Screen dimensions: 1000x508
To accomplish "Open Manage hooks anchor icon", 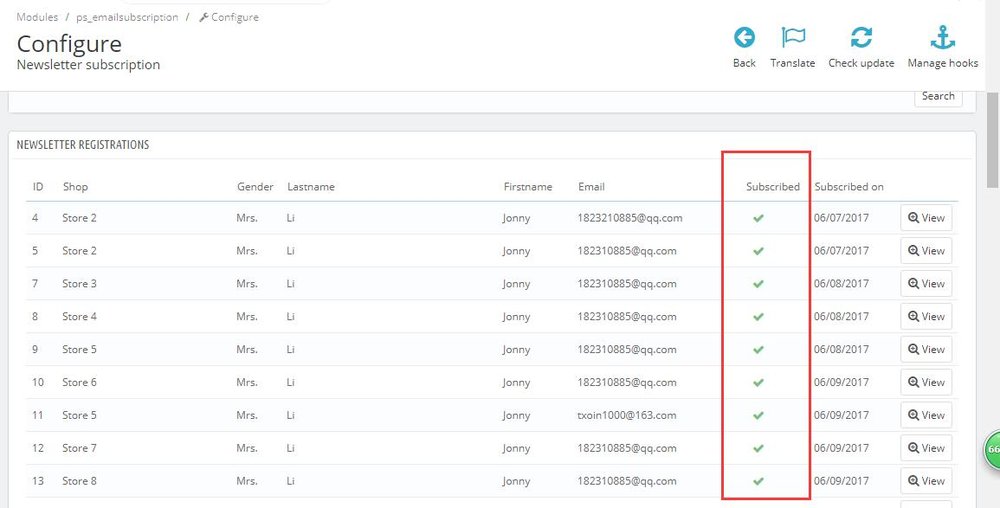I will point(943,38).
